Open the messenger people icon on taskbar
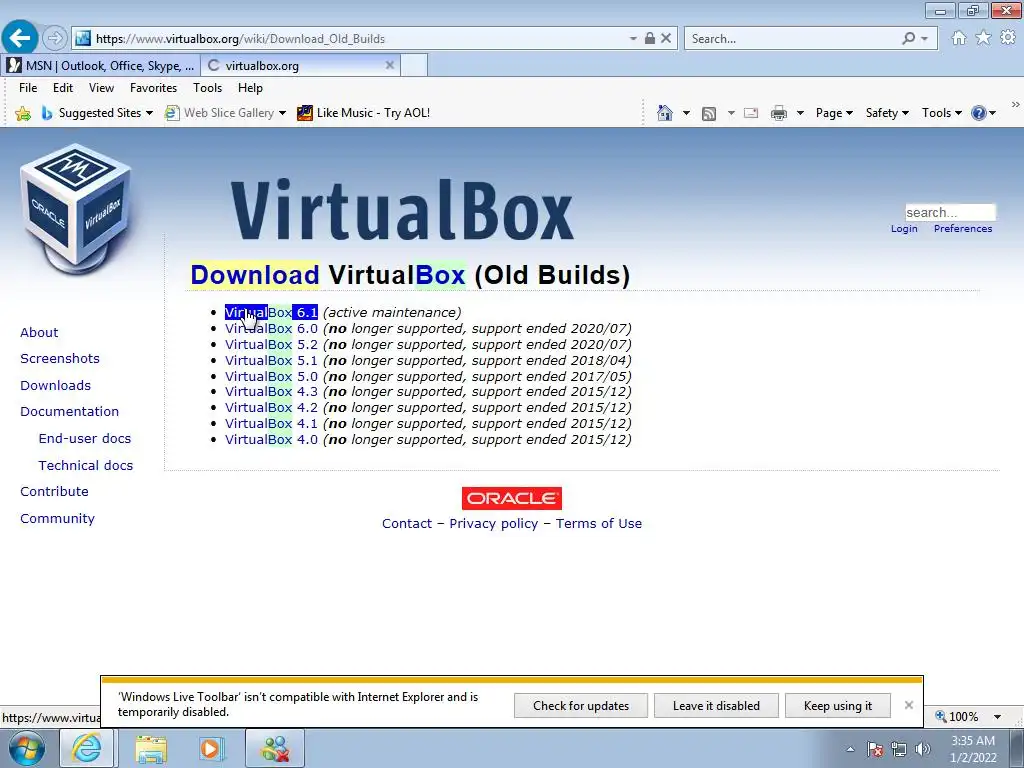1024x768 pixels. click(x=275, y=748)
